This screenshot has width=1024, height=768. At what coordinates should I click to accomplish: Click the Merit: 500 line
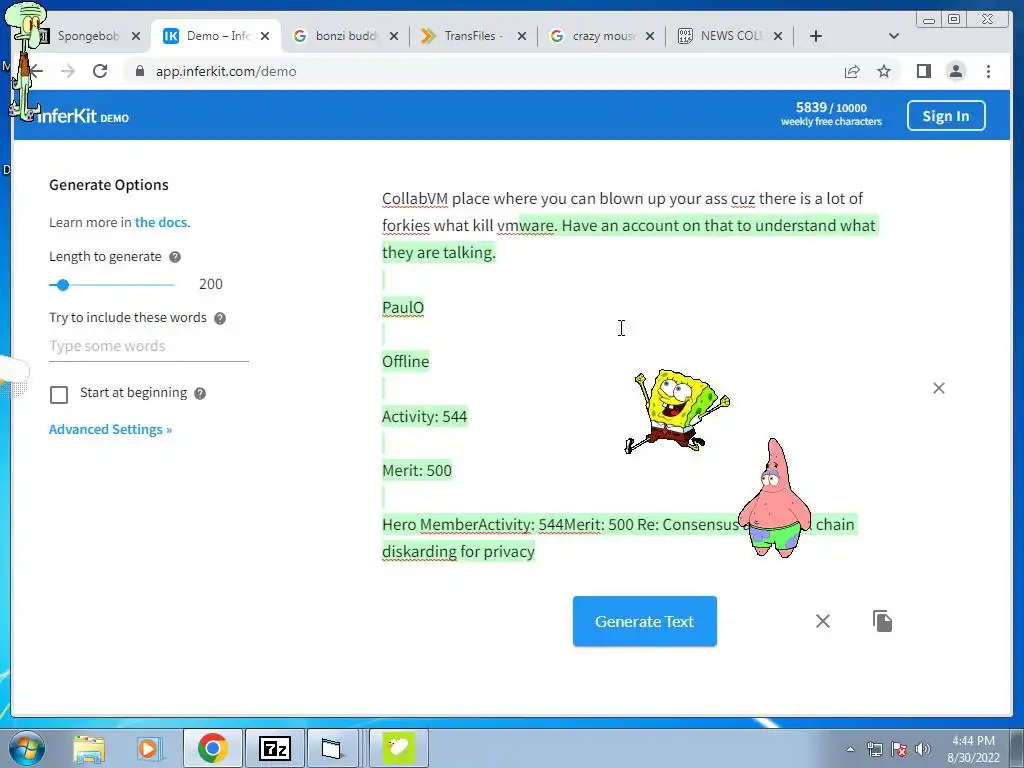coord(417,470)
